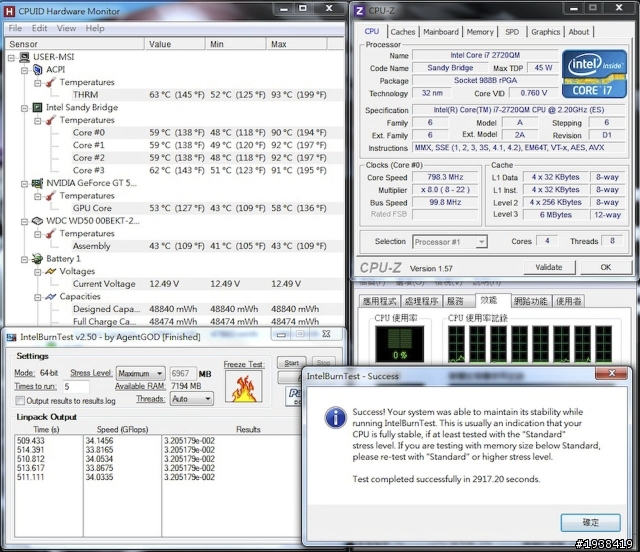Click the NVIDIA GeForce GT graphics card icon
This screenshot has width=640, height=552.
tap(38, 183)
